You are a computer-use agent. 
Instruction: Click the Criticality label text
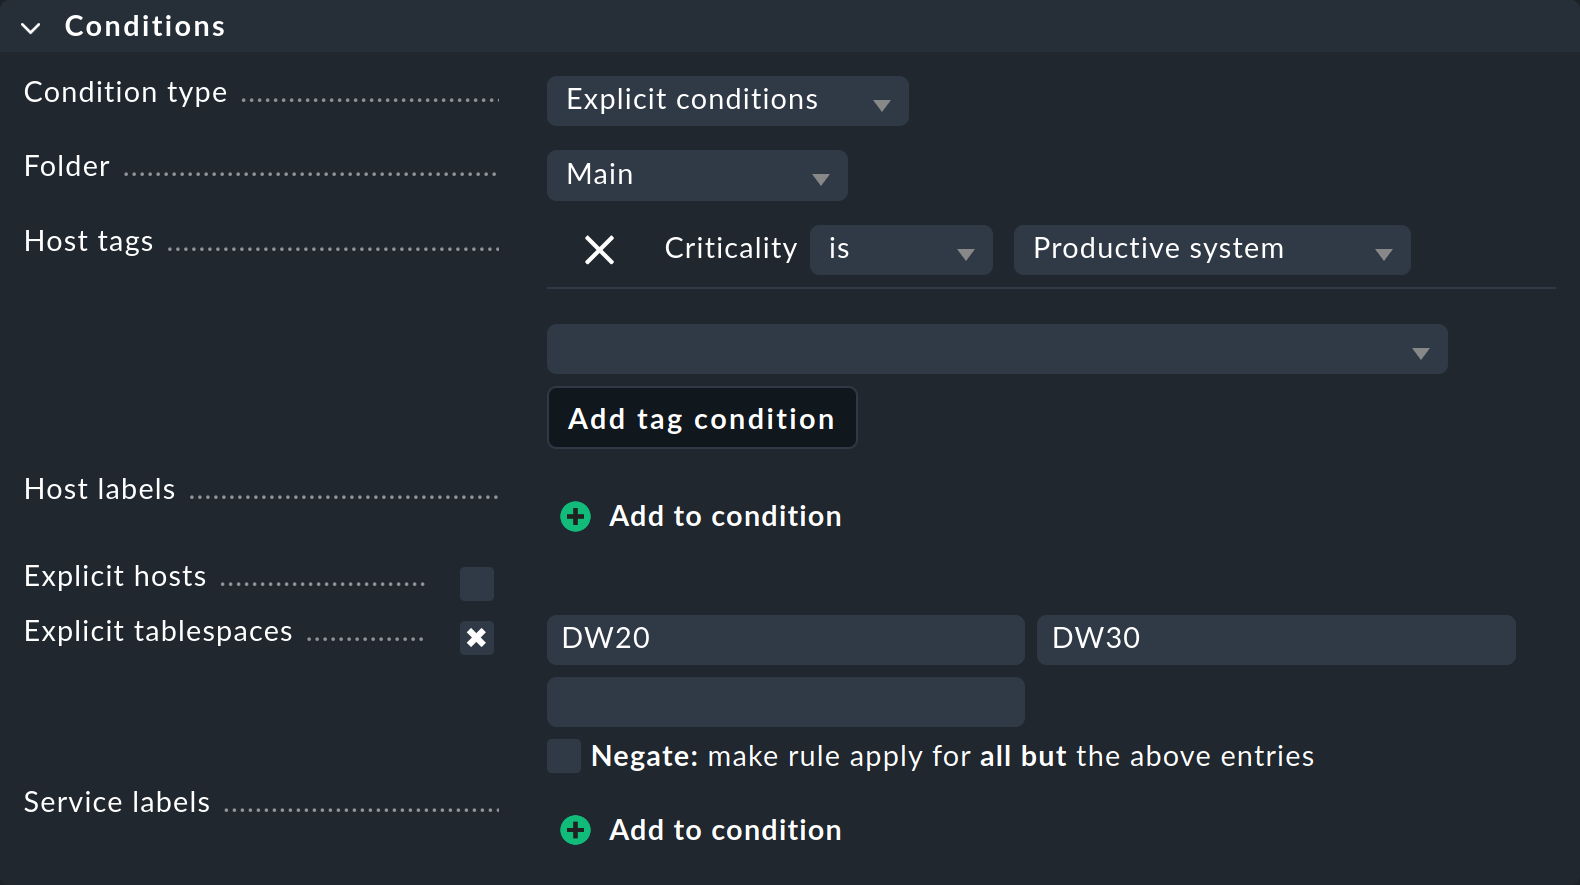point(731,248)
